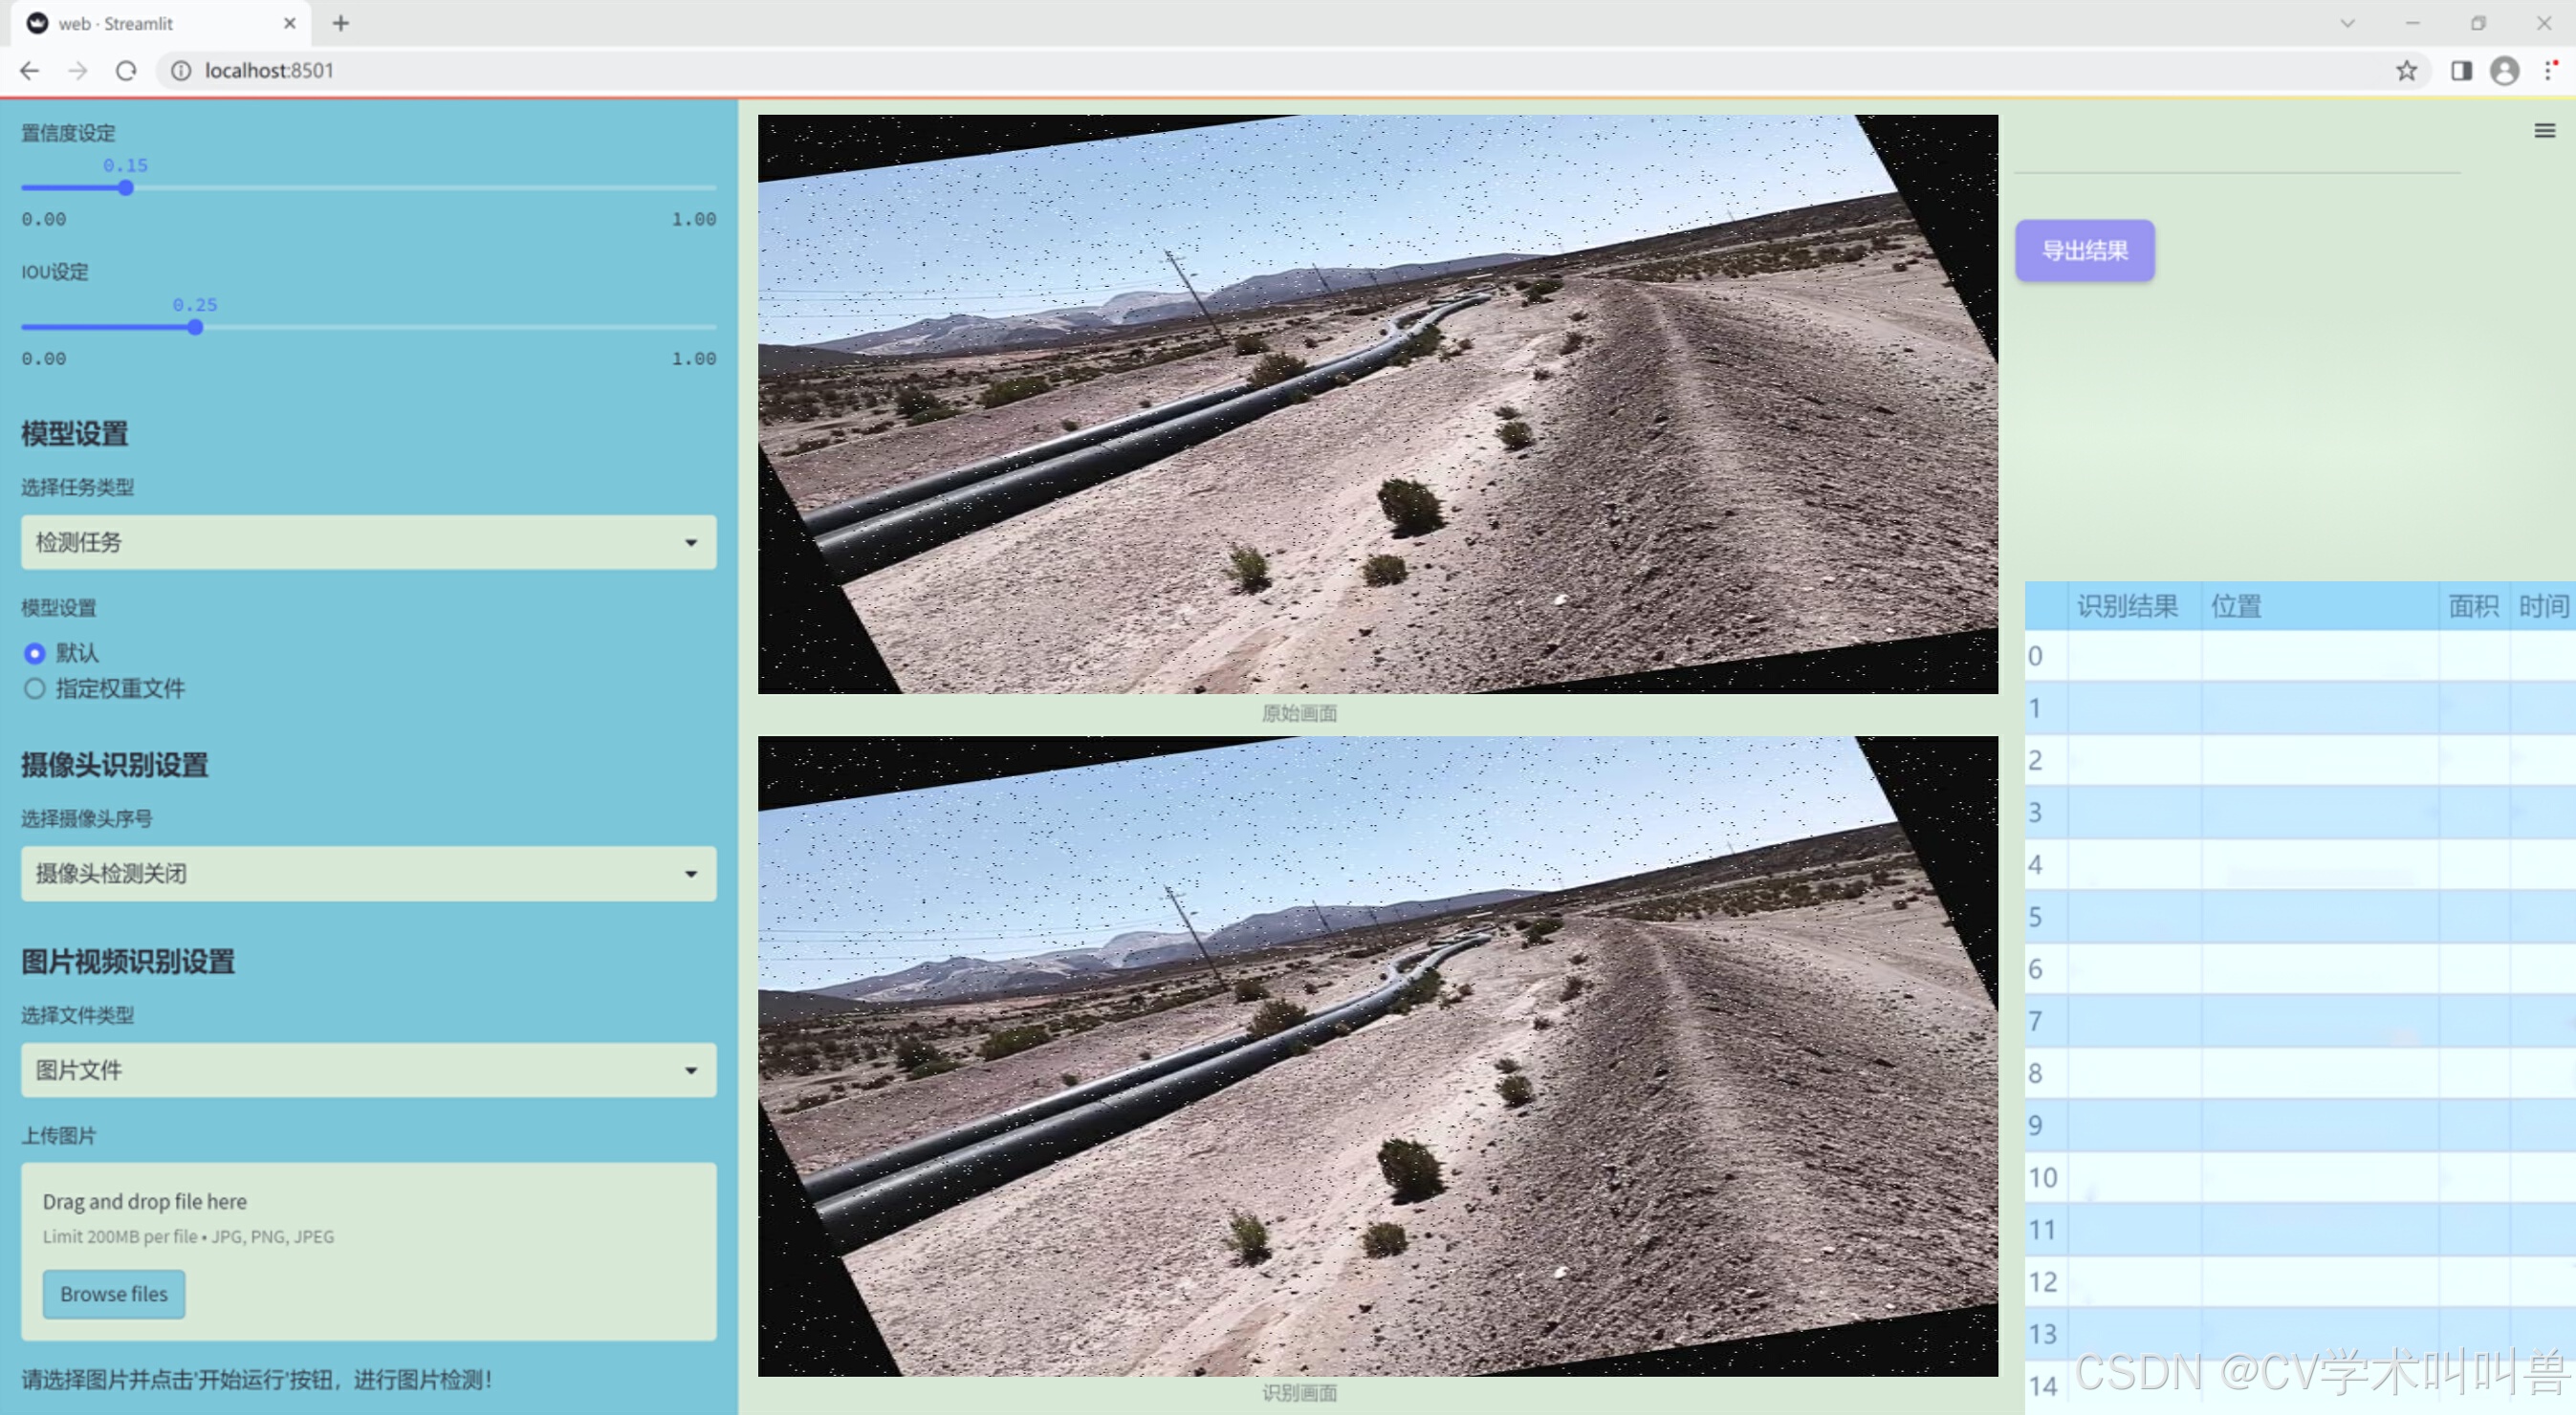
Task: Click the 面积 column header
Action: point(2473,606)
